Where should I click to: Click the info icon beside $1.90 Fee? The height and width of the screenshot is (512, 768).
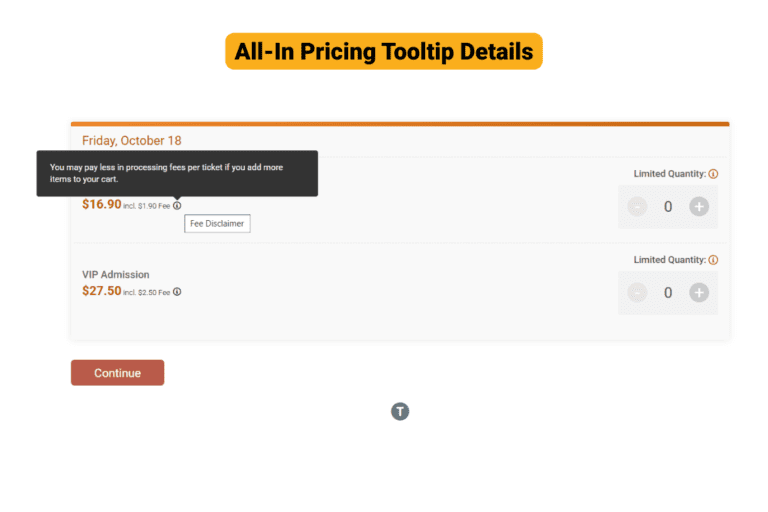pyautogui.click(x=177, y=205)
